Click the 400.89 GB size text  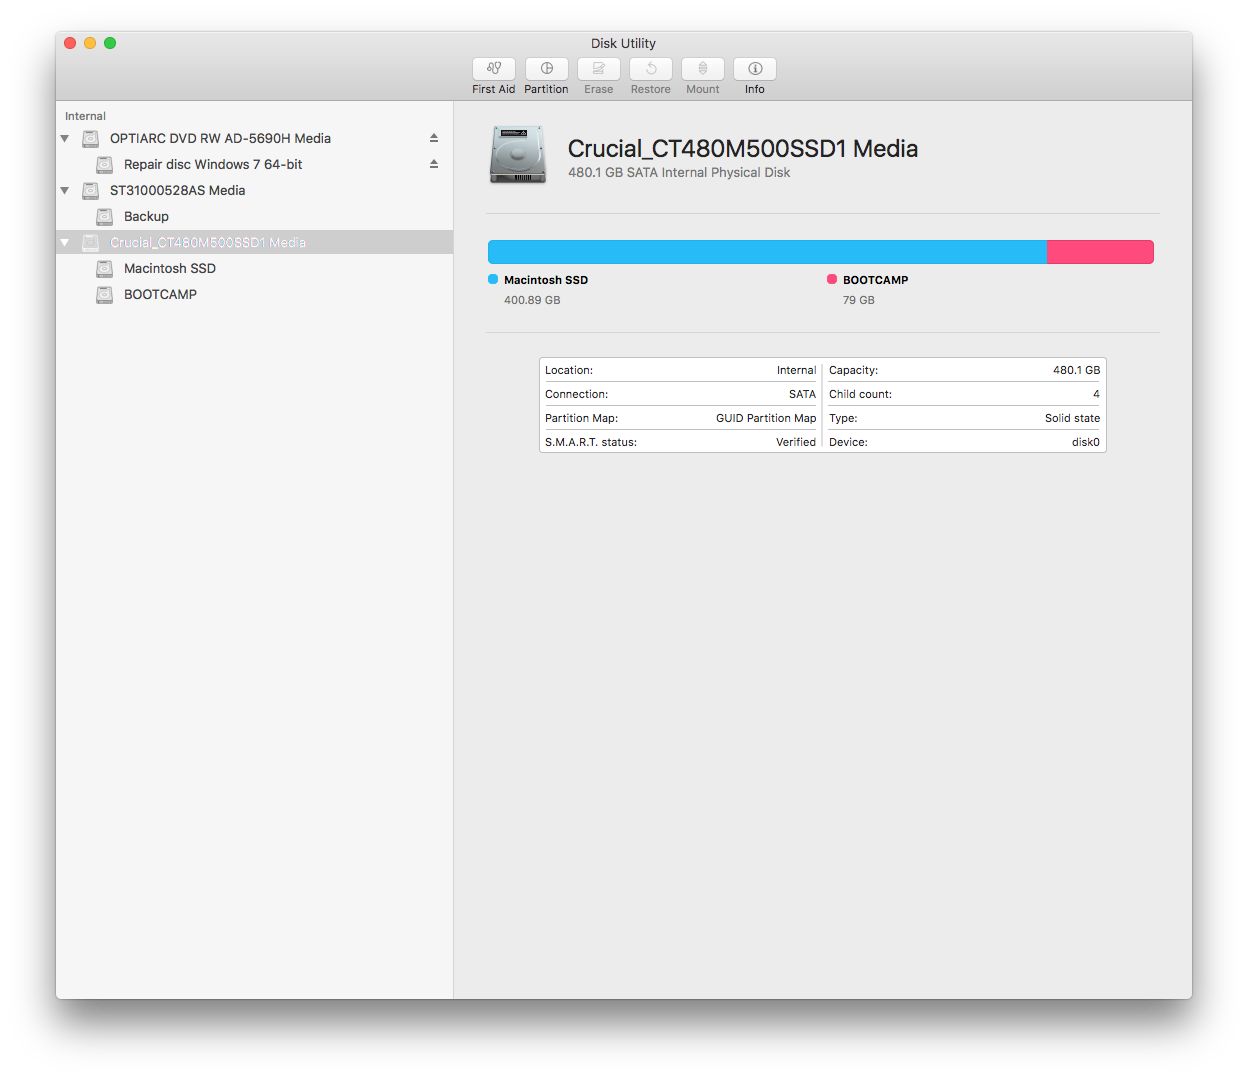tap(532, 300)
